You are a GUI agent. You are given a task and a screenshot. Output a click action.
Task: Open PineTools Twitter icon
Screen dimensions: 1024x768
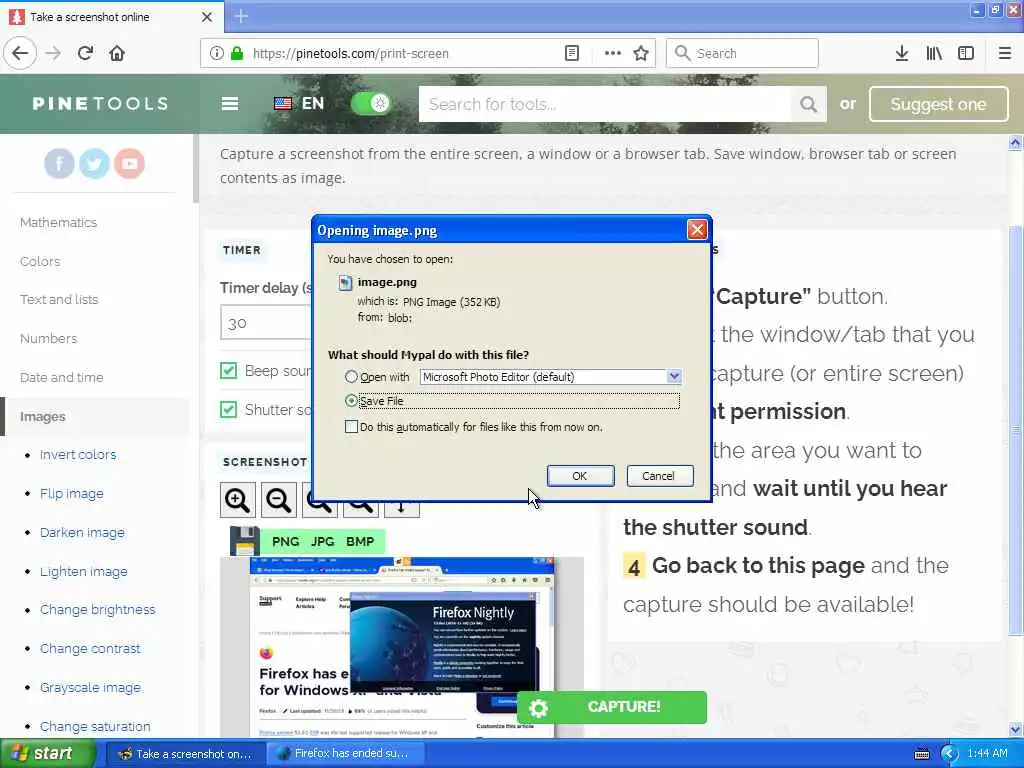pos(94,163)
